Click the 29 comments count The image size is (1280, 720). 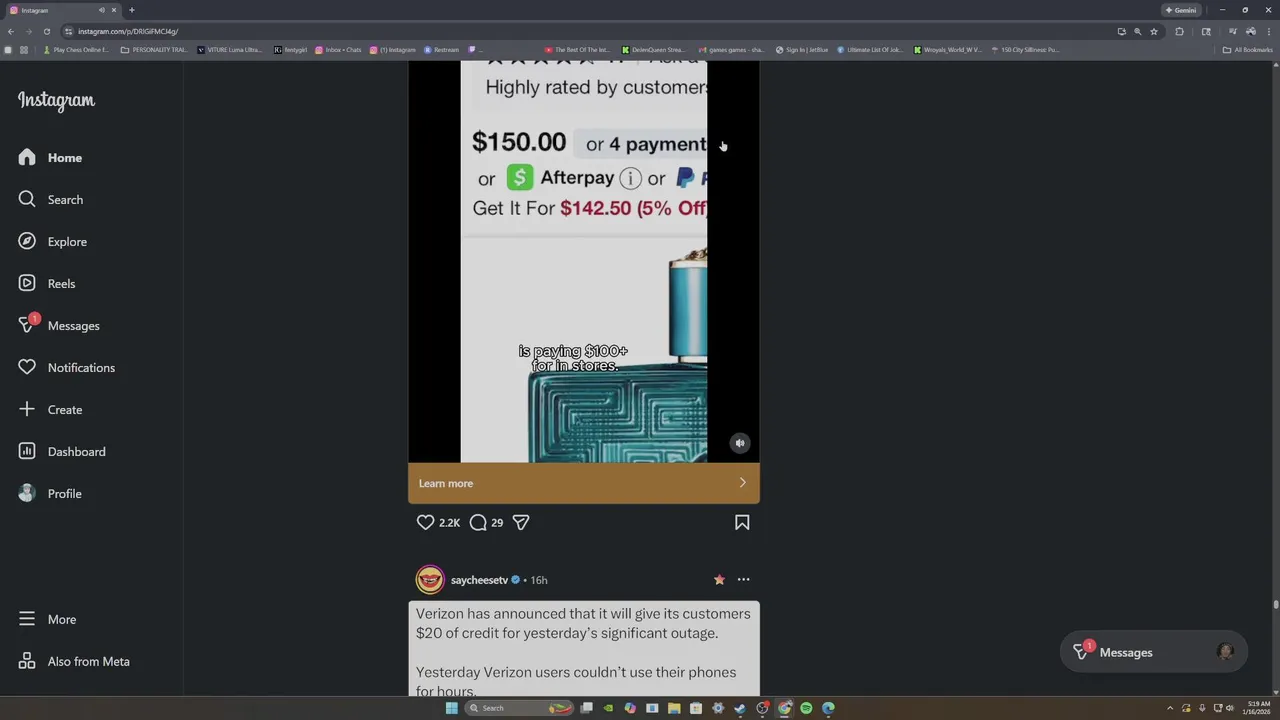(x=497, y=523)
